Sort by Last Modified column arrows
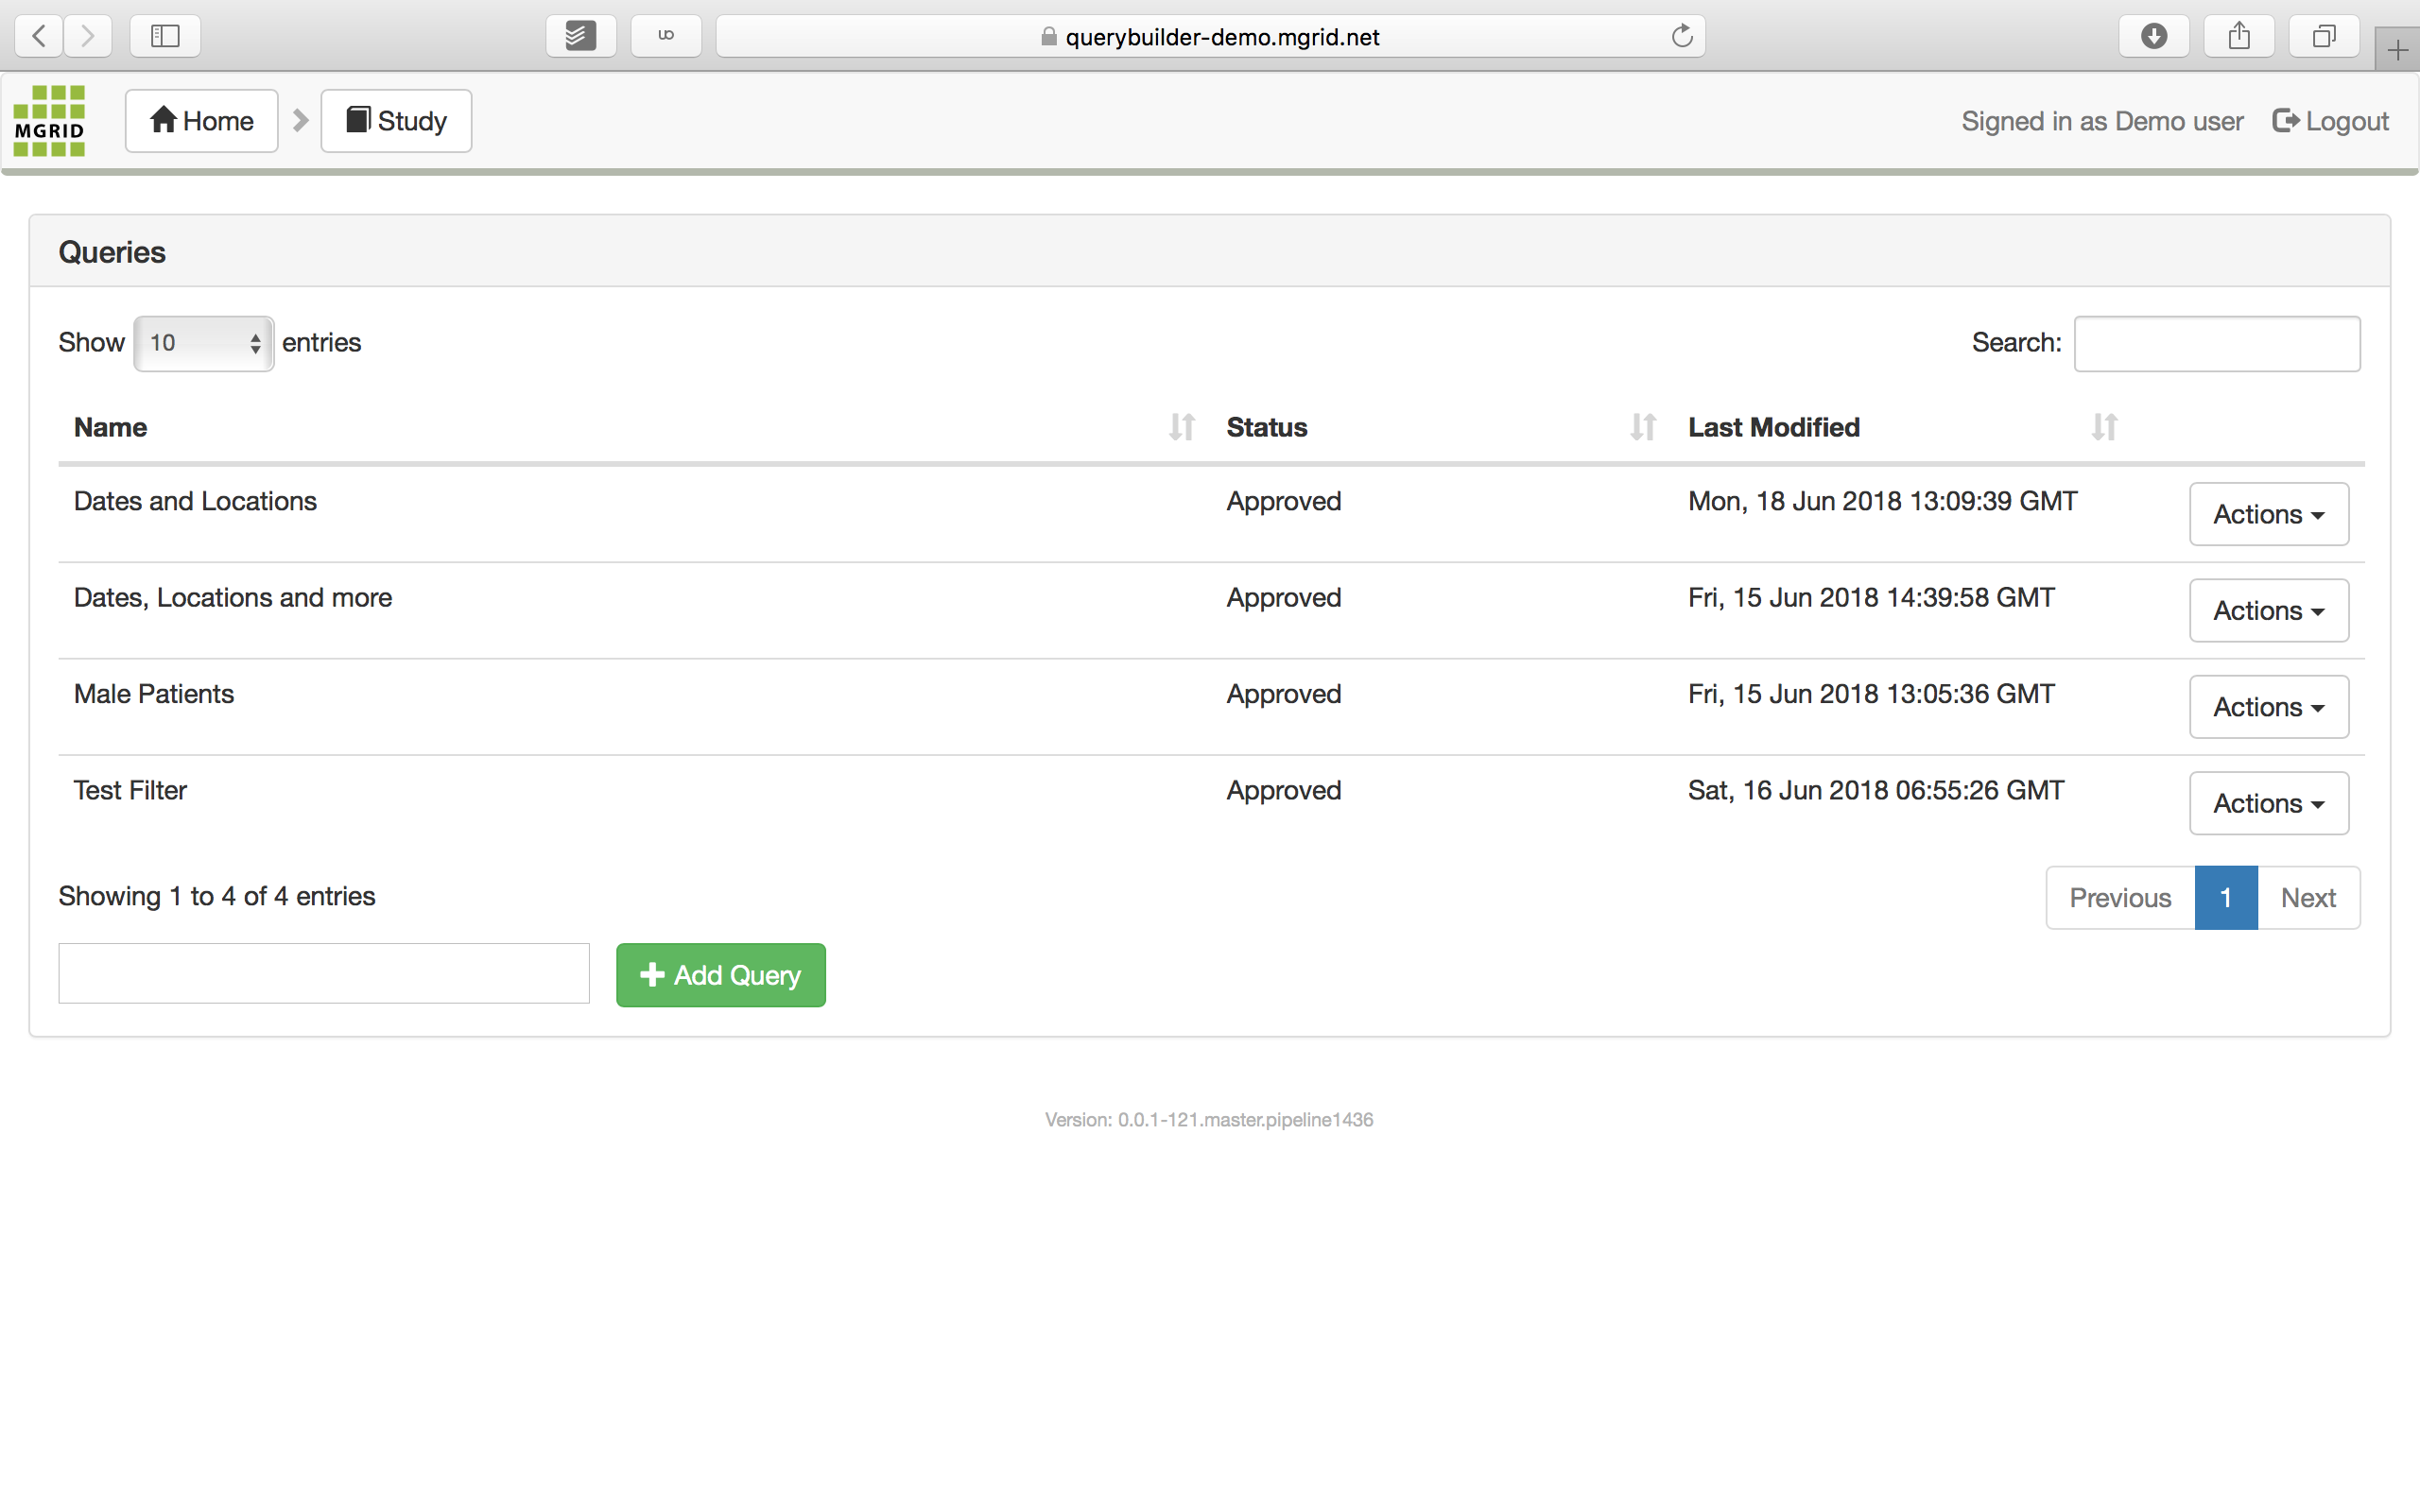 tap(2104, 427)
